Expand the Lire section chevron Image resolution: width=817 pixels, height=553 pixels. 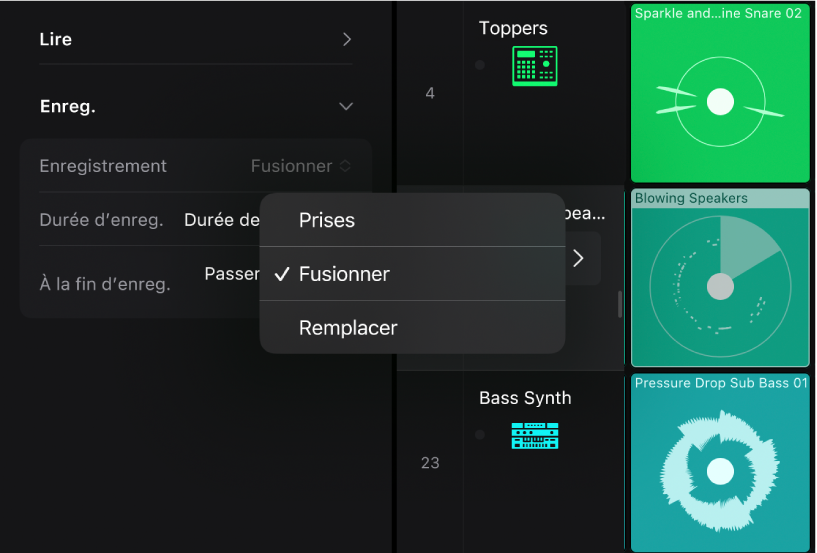pyautogui.click(x=347, y=39)
